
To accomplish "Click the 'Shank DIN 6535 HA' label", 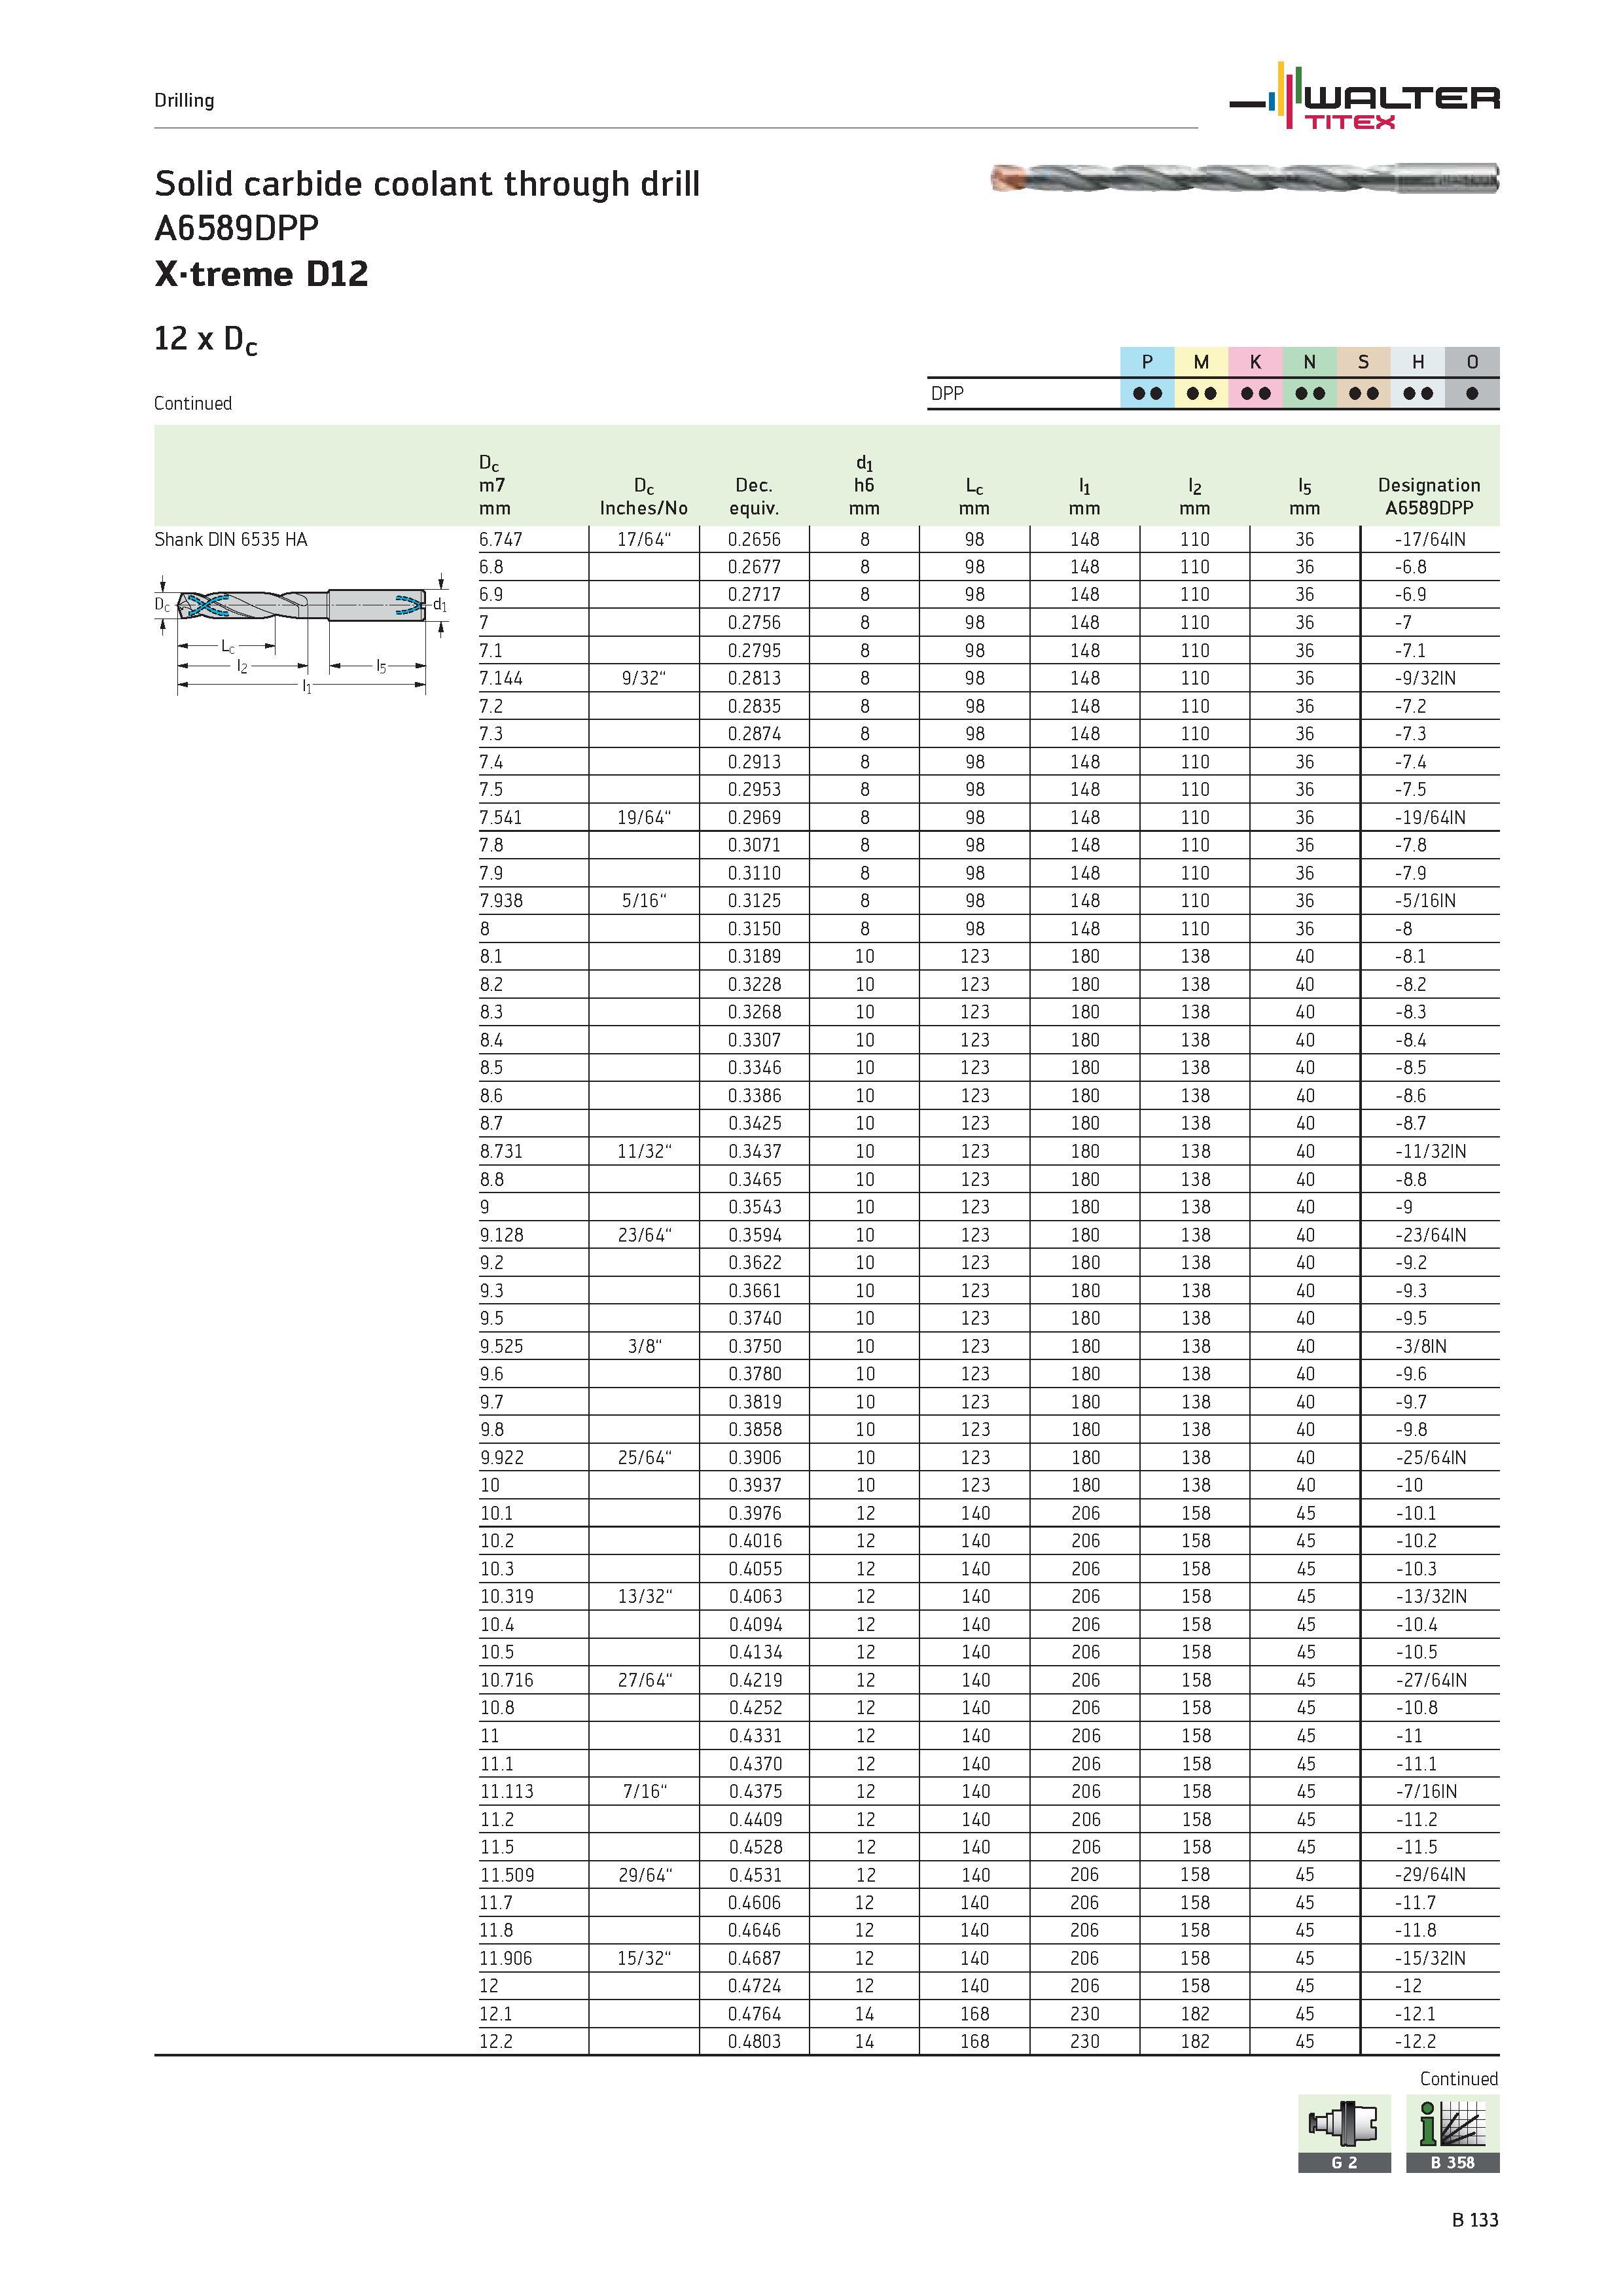I will pyautogui.click(x=231, y=540).
